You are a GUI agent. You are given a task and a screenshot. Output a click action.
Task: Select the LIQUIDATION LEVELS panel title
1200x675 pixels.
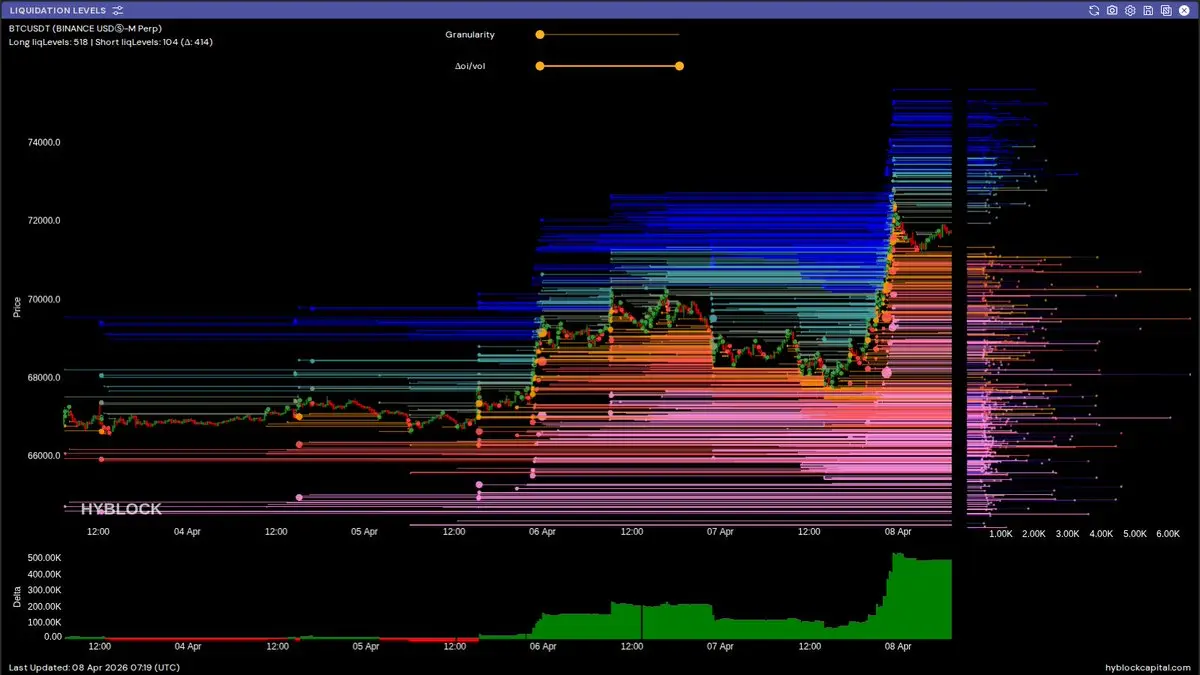point(57,10)
